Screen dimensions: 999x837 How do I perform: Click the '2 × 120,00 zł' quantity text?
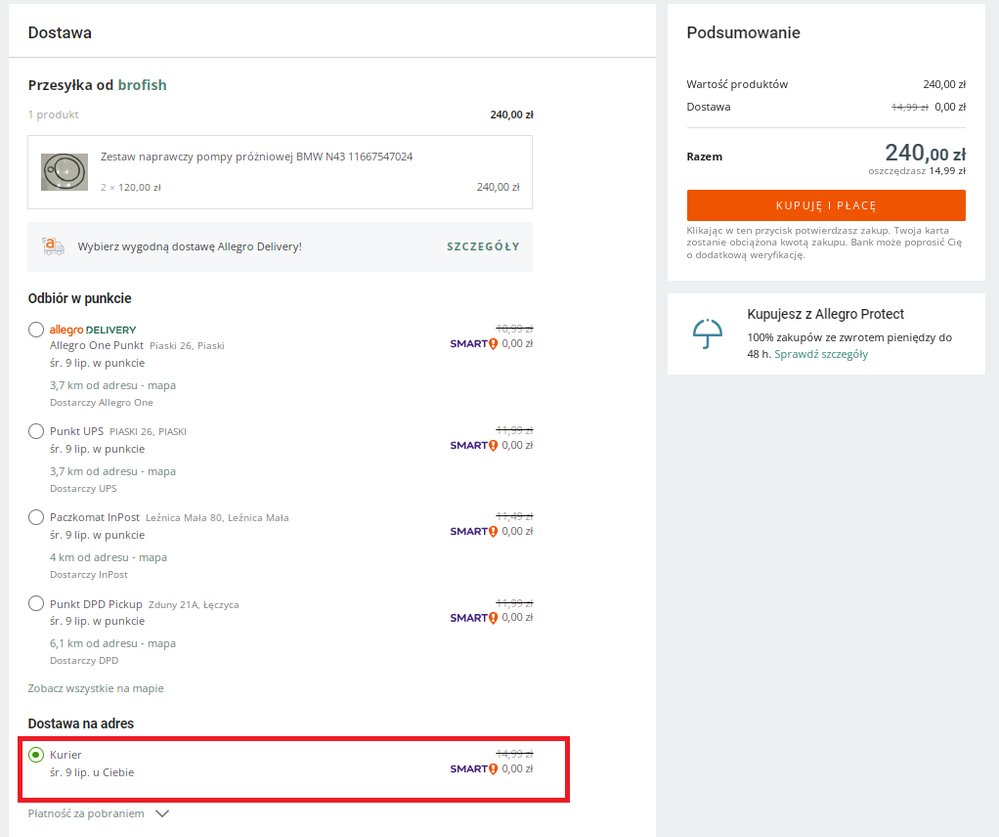point(131,187)
